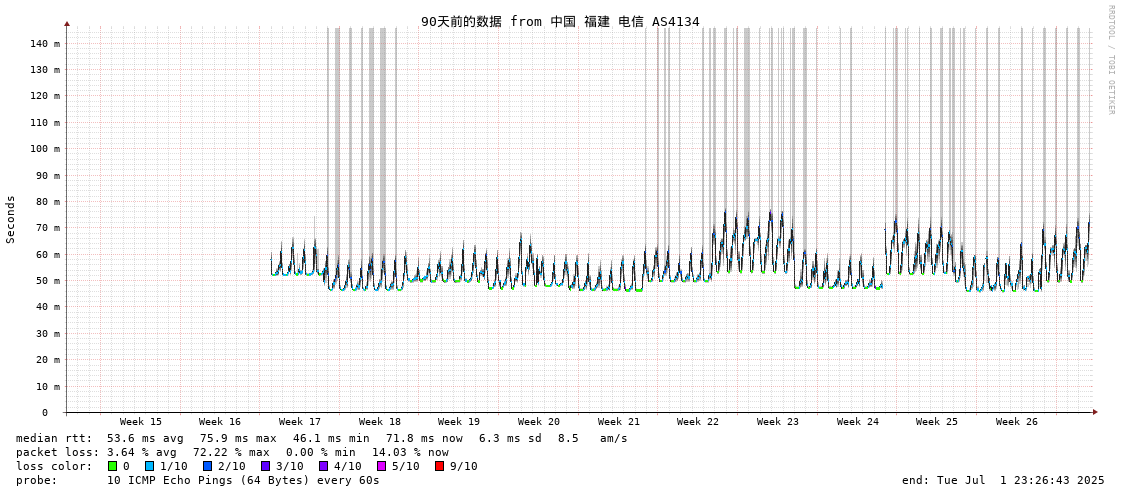Click the loss color row label
The width and height of the screenshot is (1121, 494).
pos(54,466)
